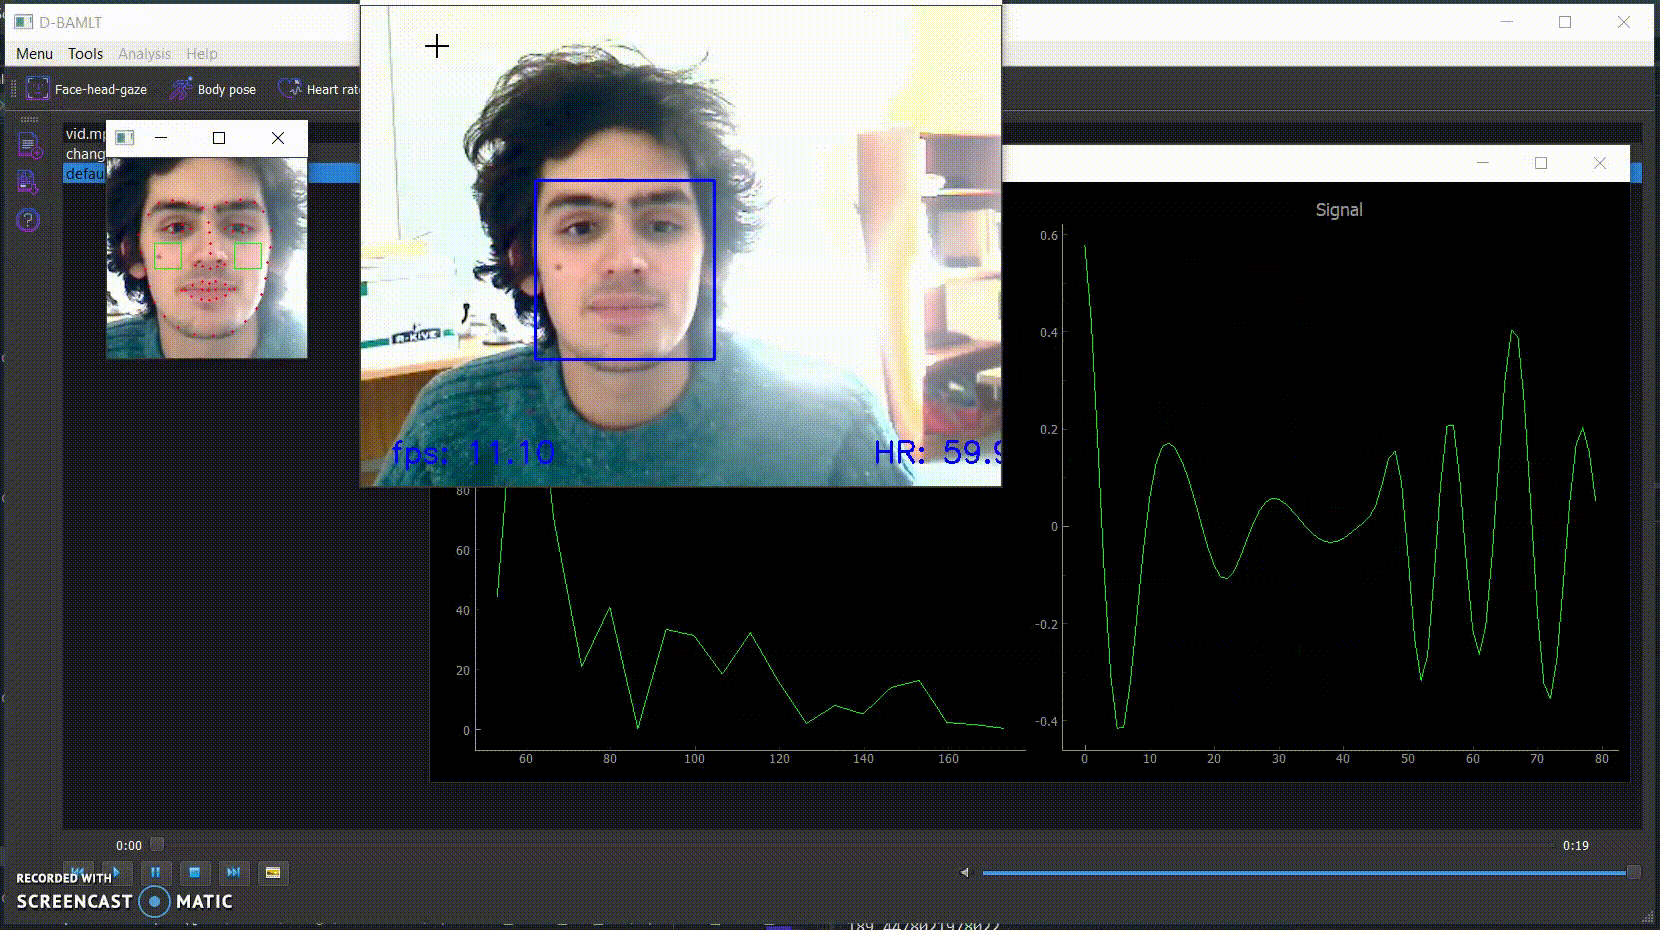Click the 0:19 duration label
Image resolution: width=1660 pixels, height=930 pixels.
tap(1576, 846)
